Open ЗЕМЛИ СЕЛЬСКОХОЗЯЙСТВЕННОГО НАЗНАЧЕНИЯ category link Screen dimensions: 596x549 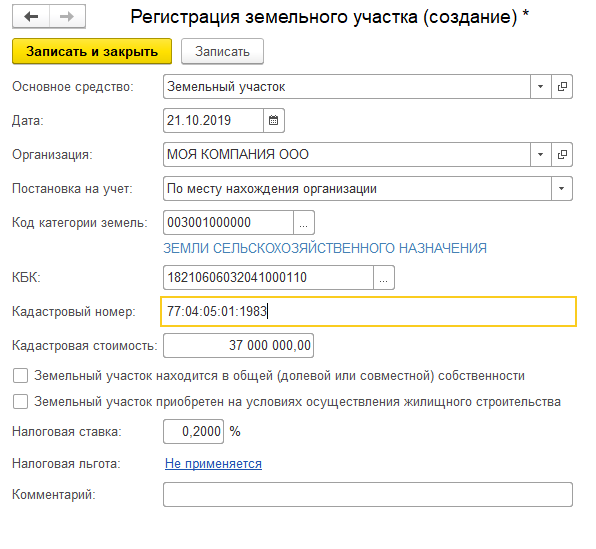(325, 248)
